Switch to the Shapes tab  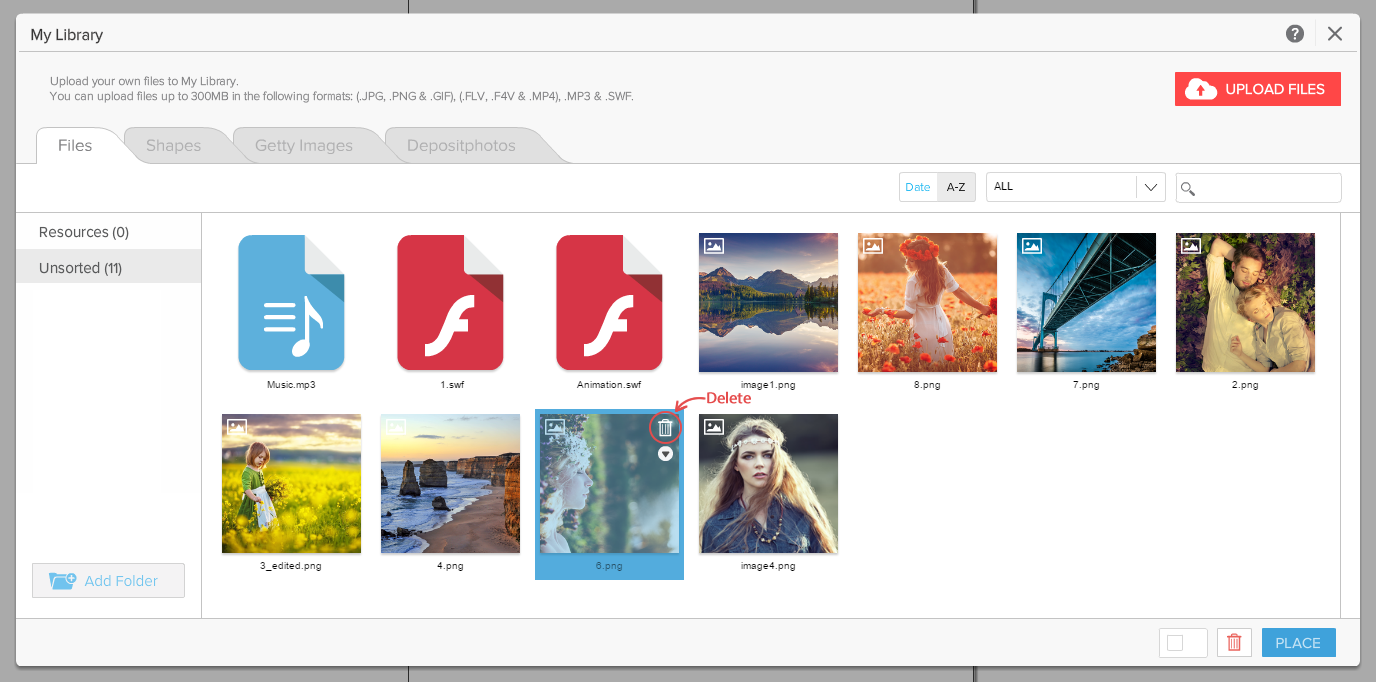(174, 146)
